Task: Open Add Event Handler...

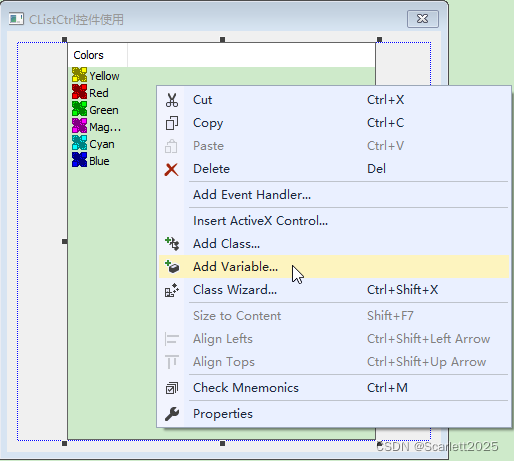Action: [334, 195]
